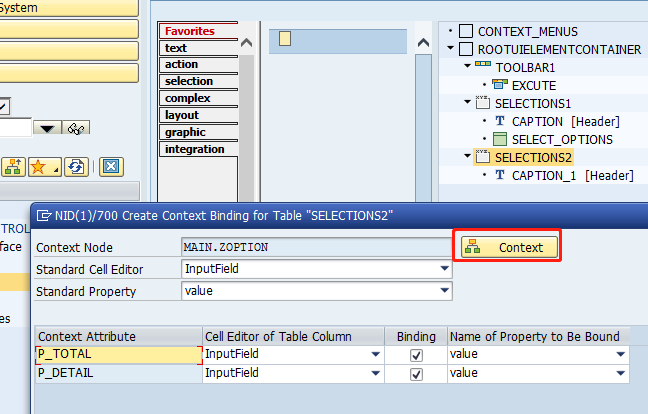
Task: Select the selection palette tab
Action: tap(198, 81)
